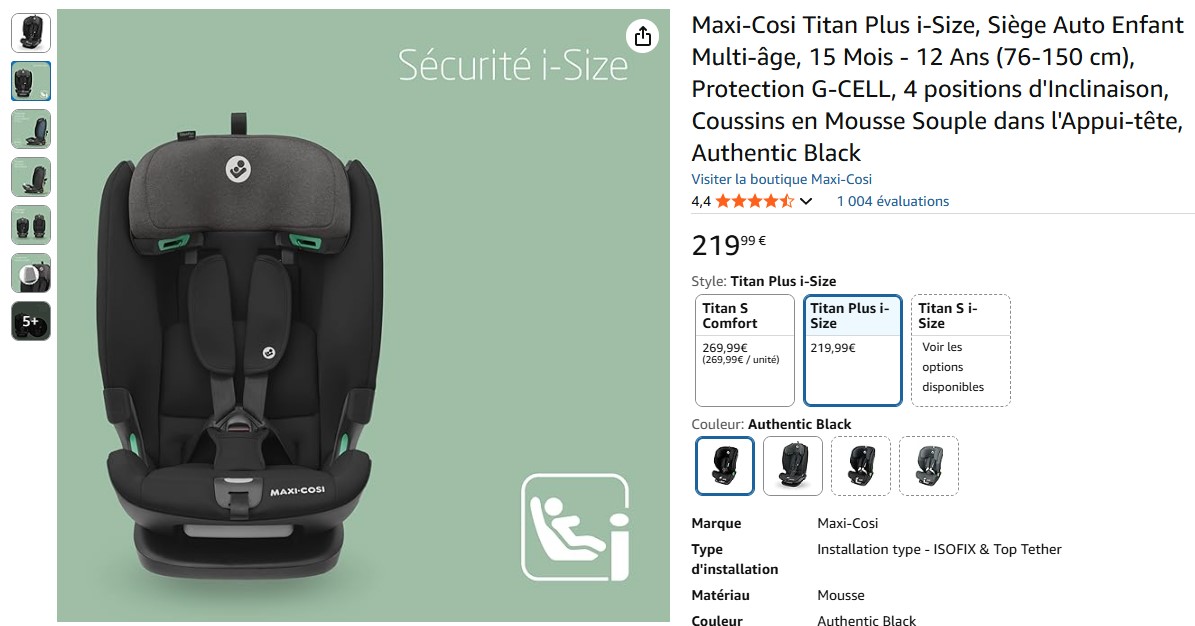This screenshot has width=1195, height=626.
Task: Visit the Maxi-Cosi boutique link
Action: click(781, 179)
